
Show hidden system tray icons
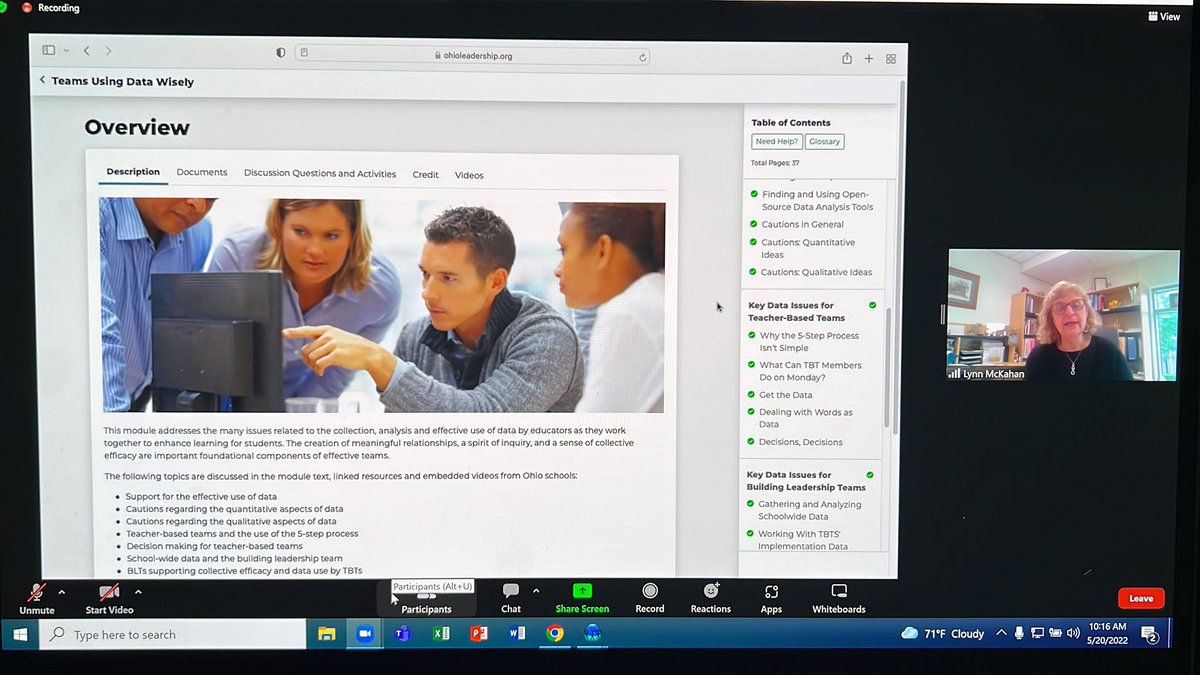(1002, 633)
